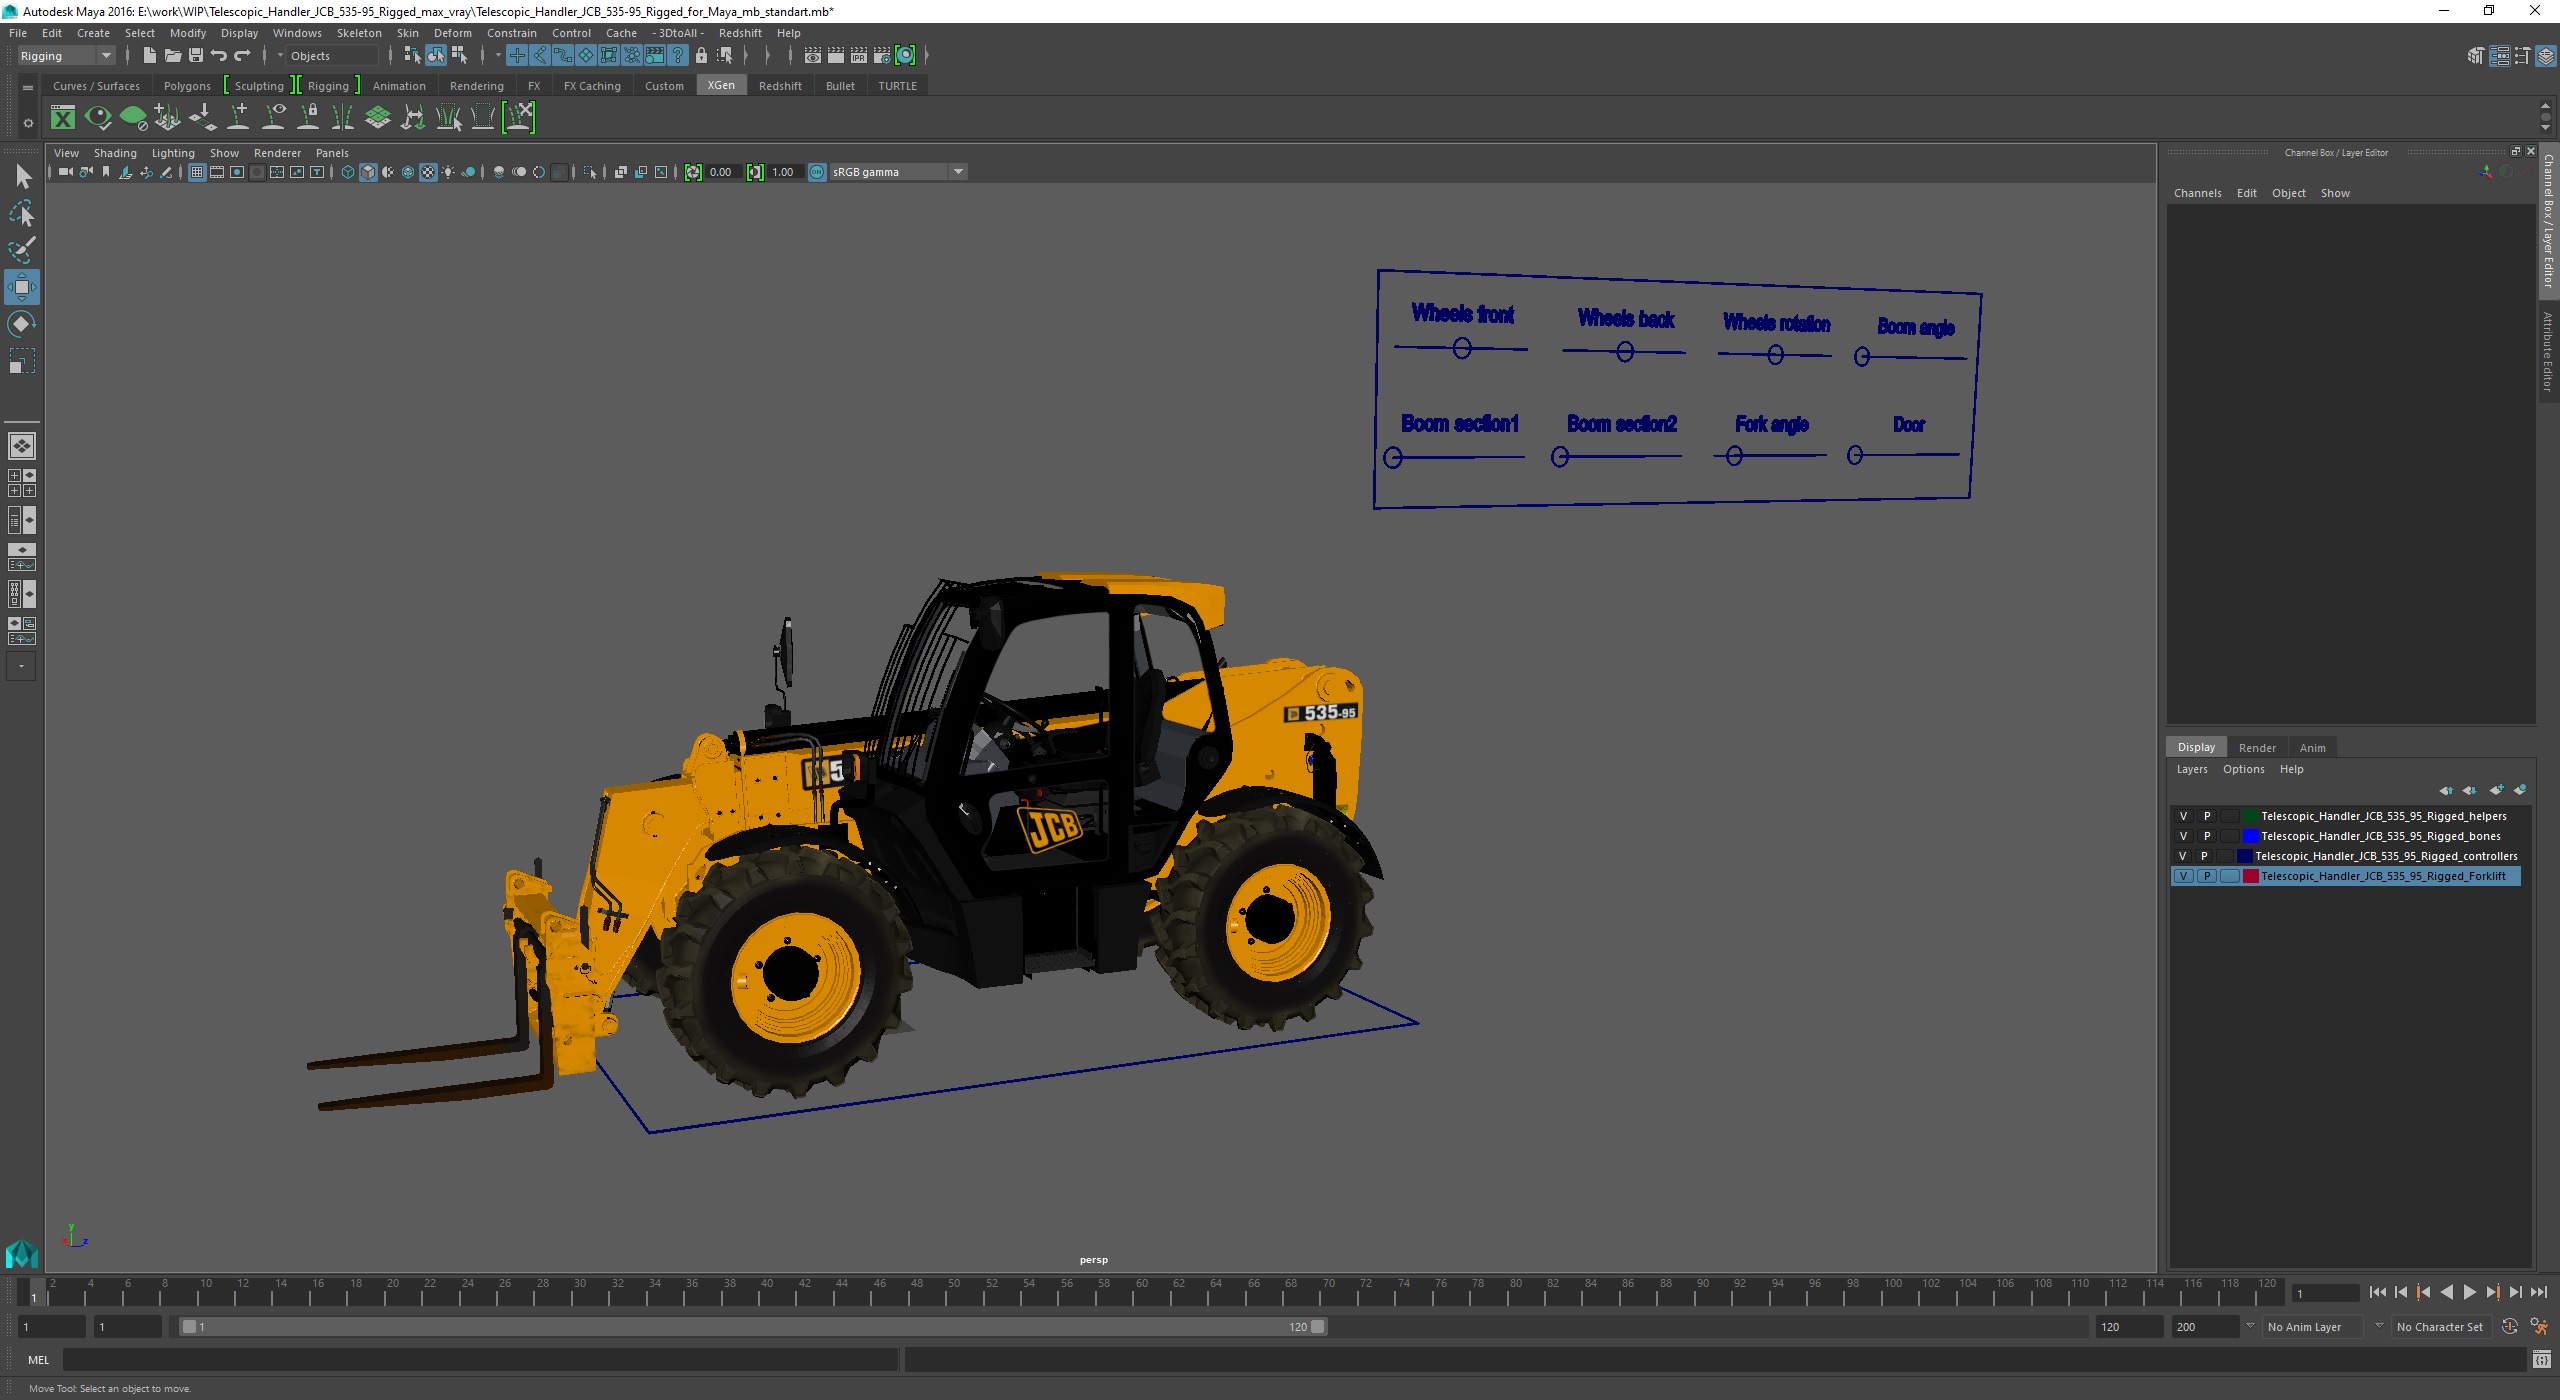The height and width of the screenshot is (1400, 2560).
Task: Select the arrow Select tool
Action: pos(22,178)
